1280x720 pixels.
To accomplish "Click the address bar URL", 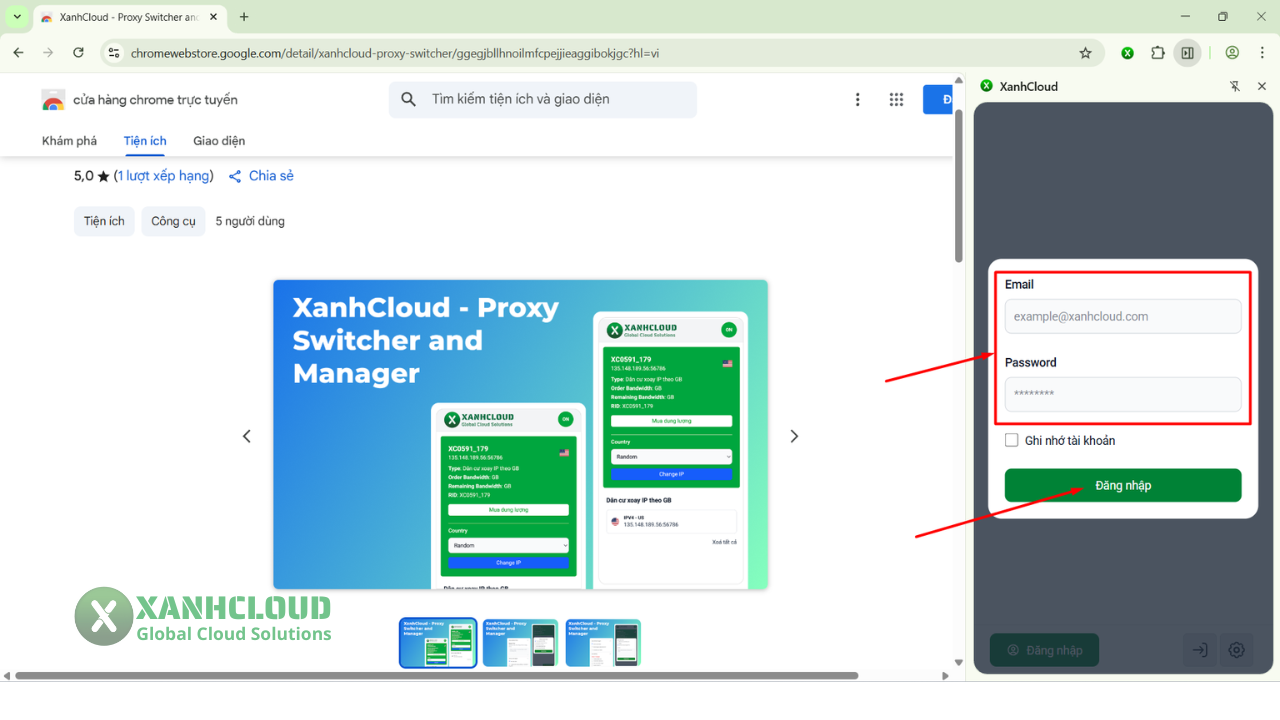I will (394, 53).
